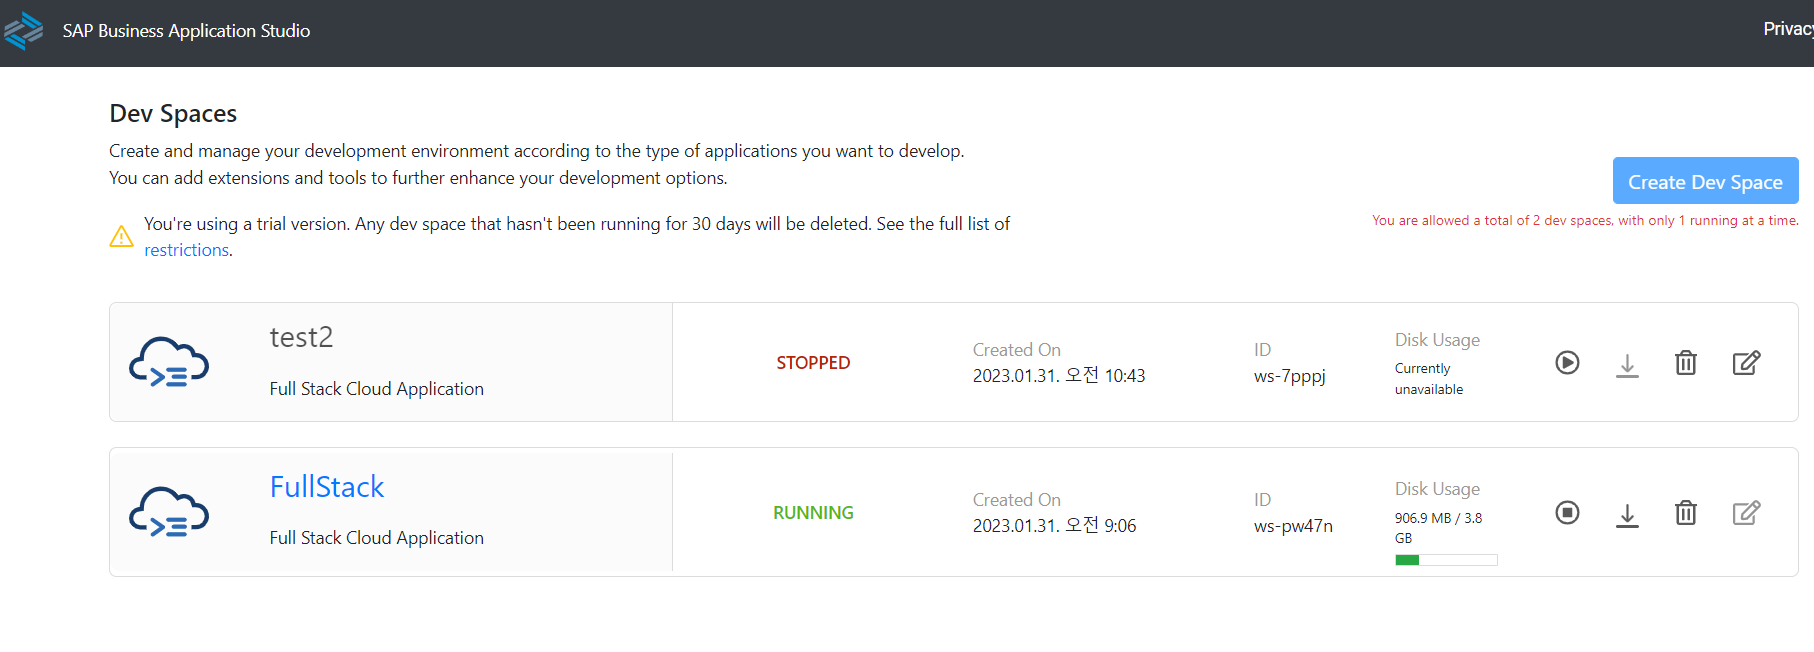This screenshot has width=1814, height=652.
Task: Click the FullStack disk usage bar
Action: [1446, 560]
